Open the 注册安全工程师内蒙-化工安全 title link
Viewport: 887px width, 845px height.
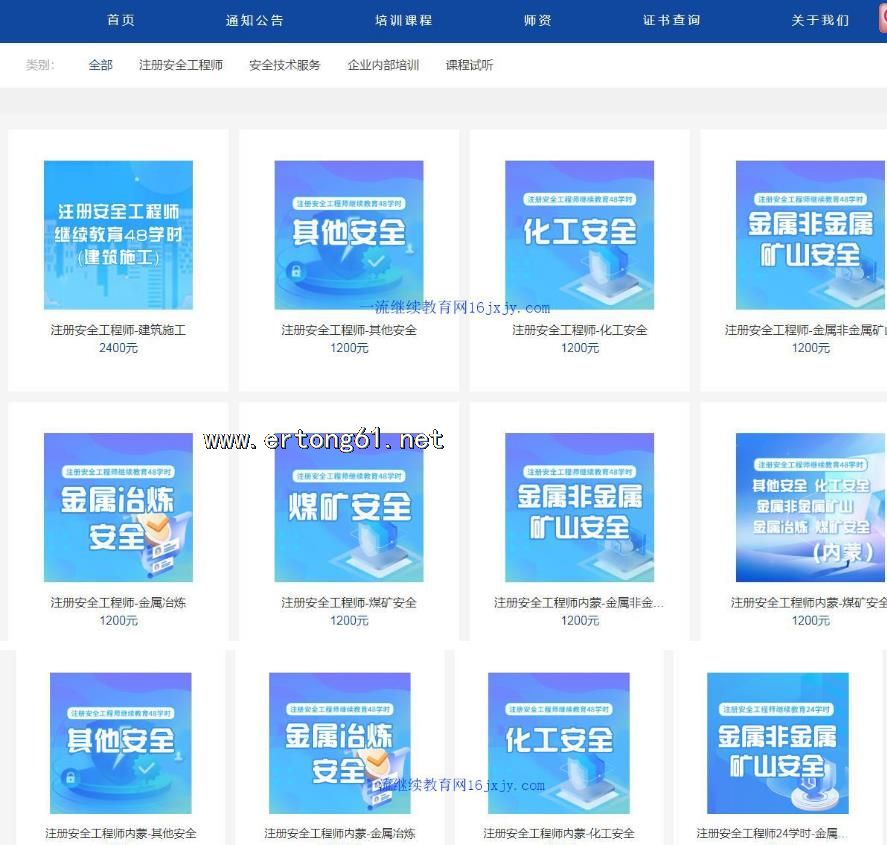tap(559, 833)
